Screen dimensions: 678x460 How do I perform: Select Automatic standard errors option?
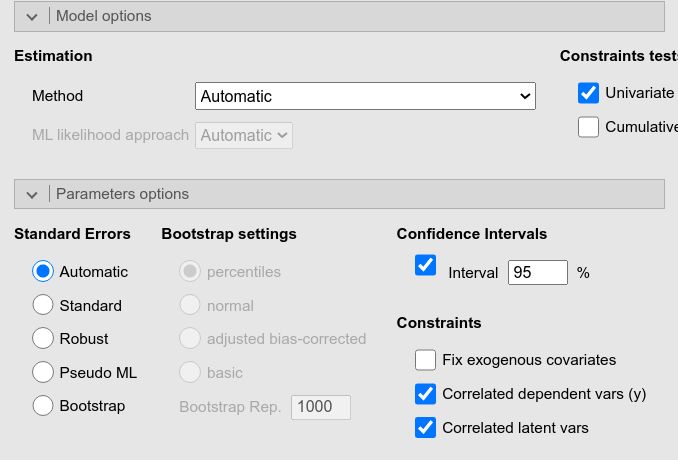click(43, 271)
